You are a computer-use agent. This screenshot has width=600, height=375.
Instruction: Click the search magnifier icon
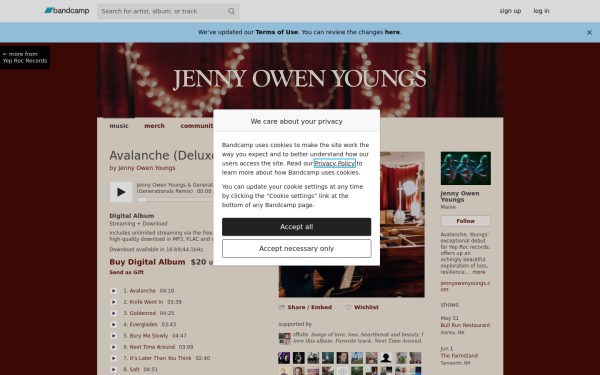(x=231, y=11)
